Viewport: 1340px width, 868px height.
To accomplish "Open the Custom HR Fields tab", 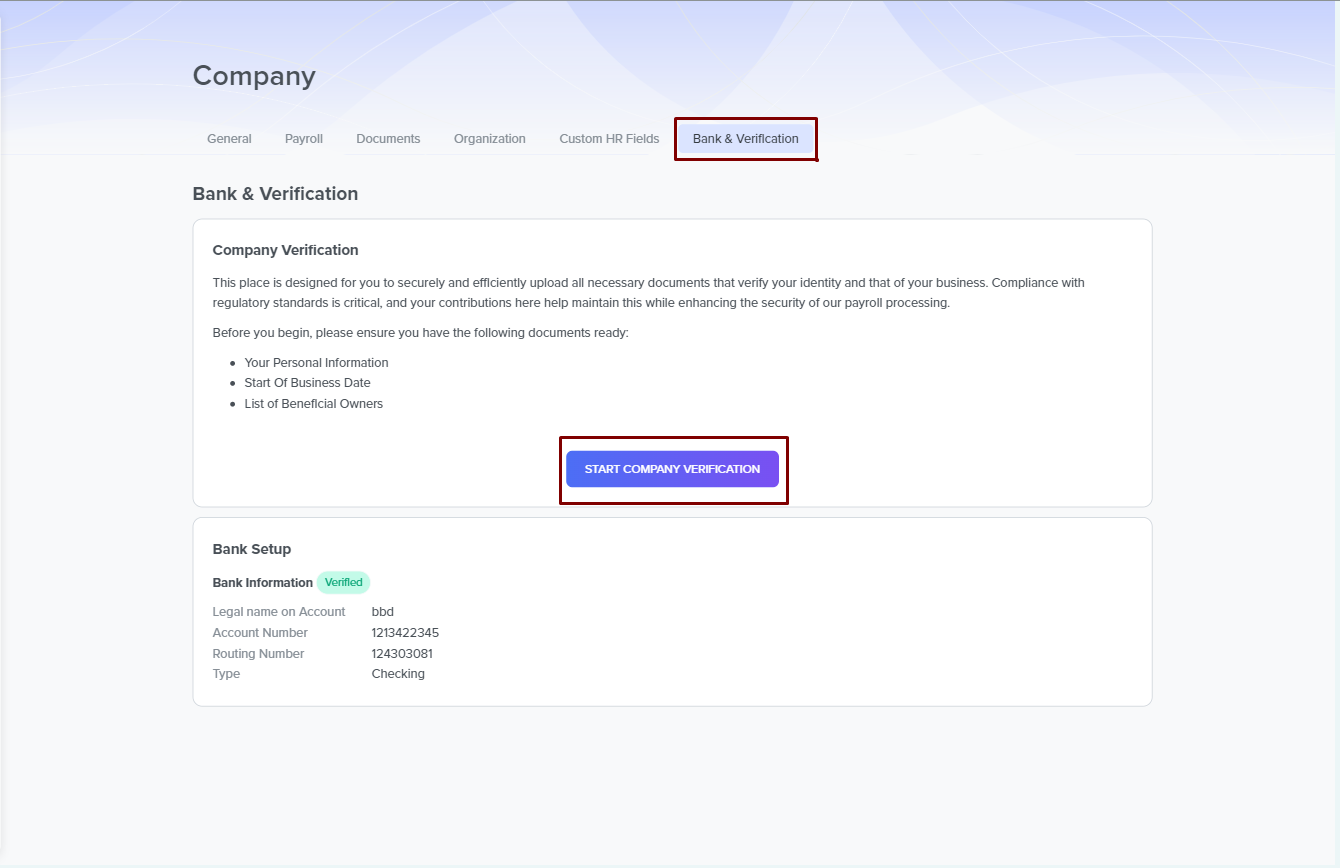I will coord(609,139).
